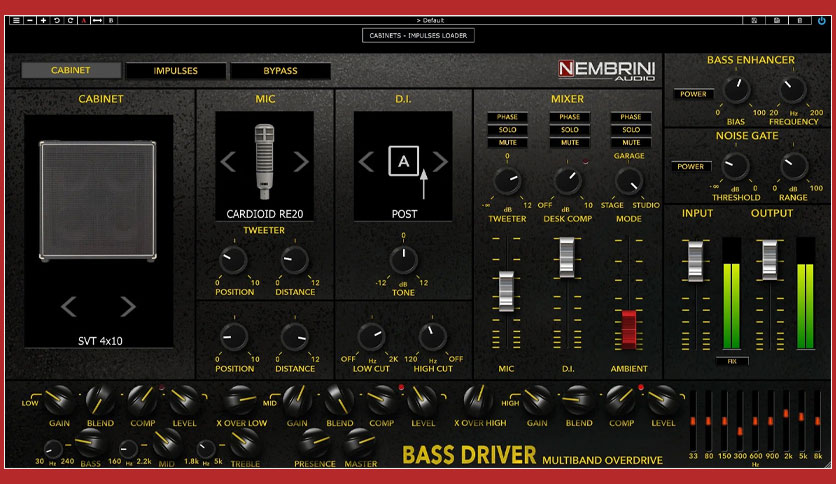Click the undo arrow icon
This screenshot has width=836, height=484.
click(x=57, y=20)
